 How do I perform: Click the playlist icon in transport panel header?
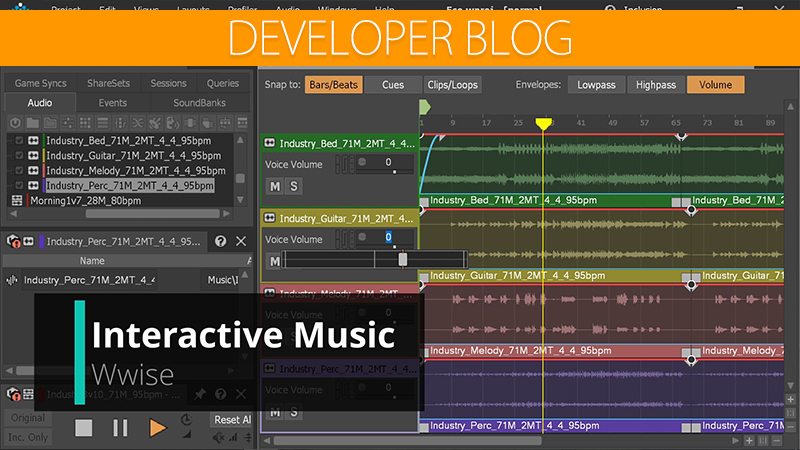pos(28,394)
